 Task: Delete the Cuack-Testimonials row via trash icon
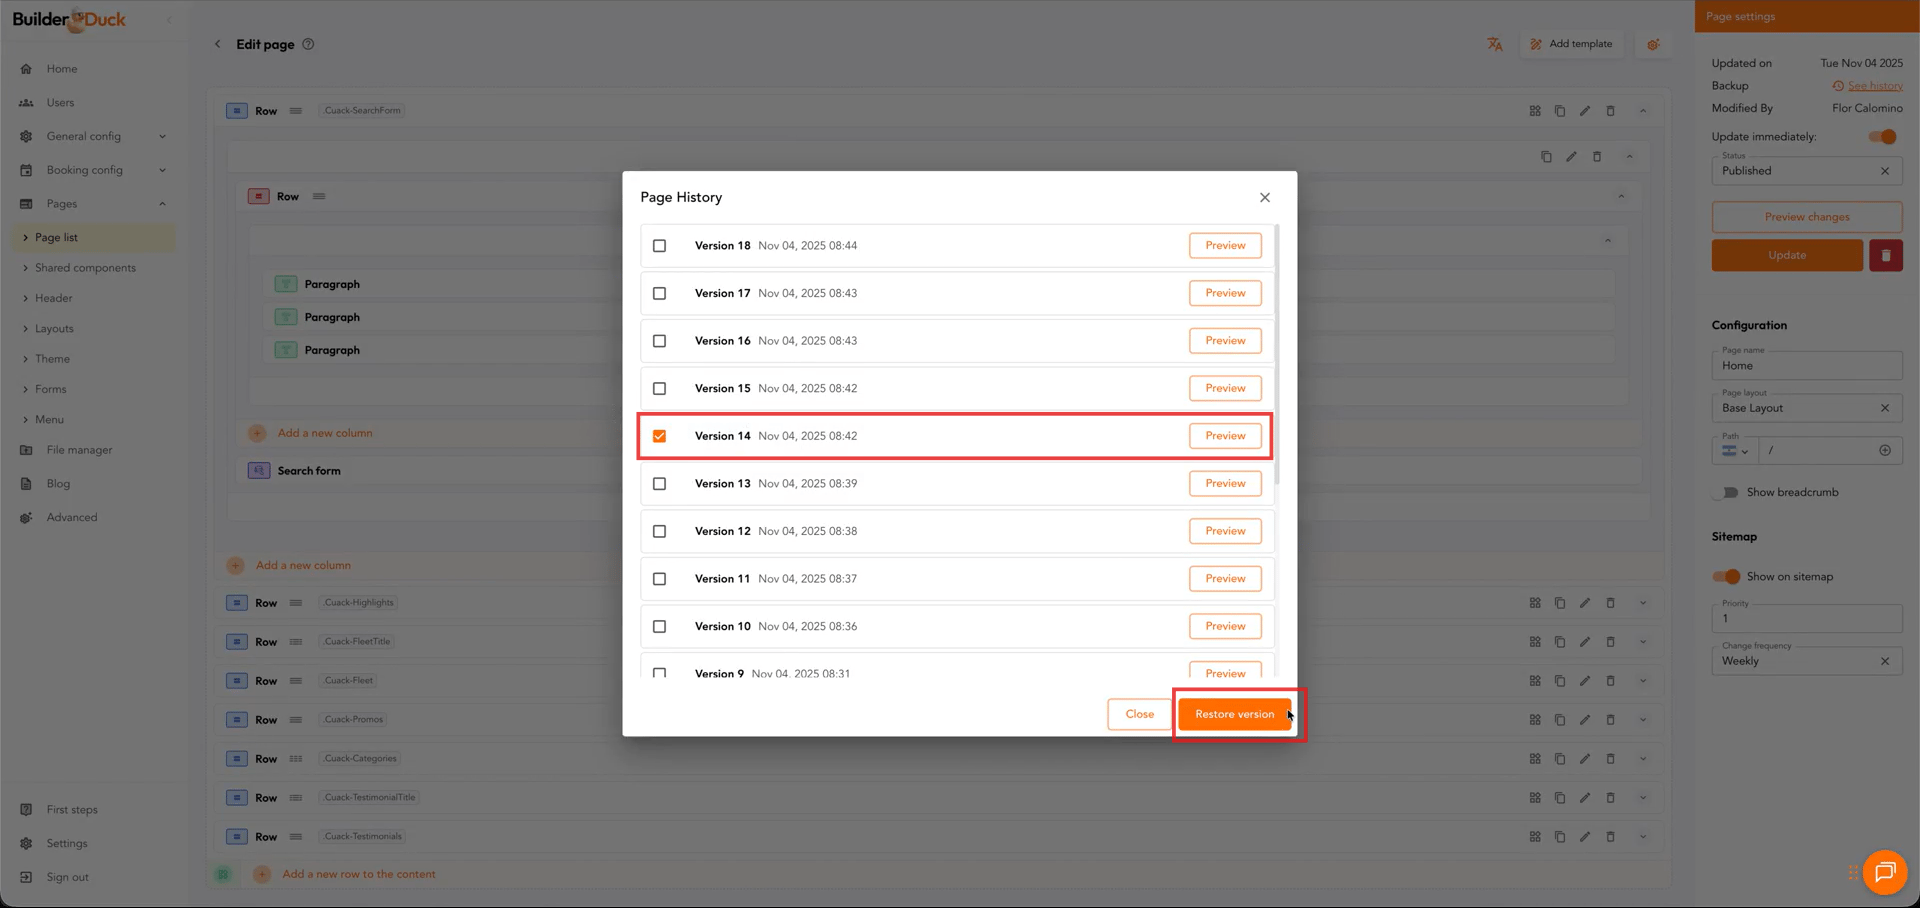coord(1610,837)
